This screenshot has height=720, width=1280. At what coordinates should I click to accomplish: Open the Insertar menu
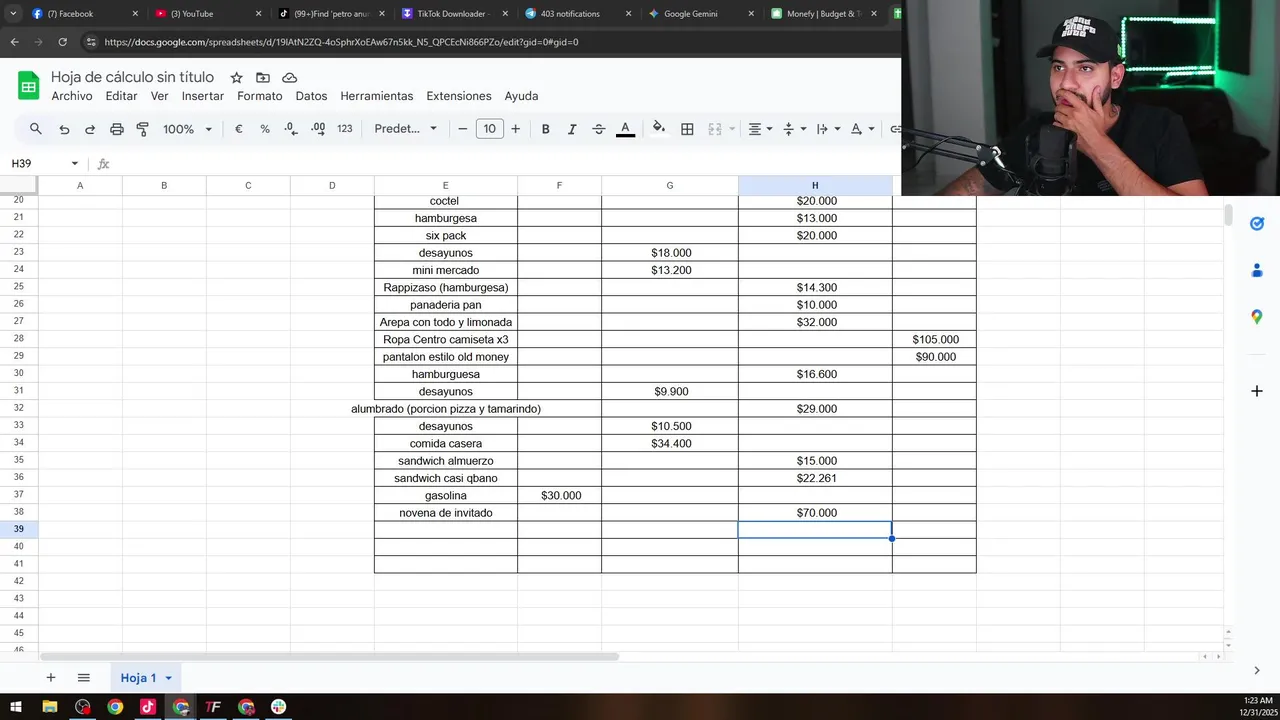point(203,96)
